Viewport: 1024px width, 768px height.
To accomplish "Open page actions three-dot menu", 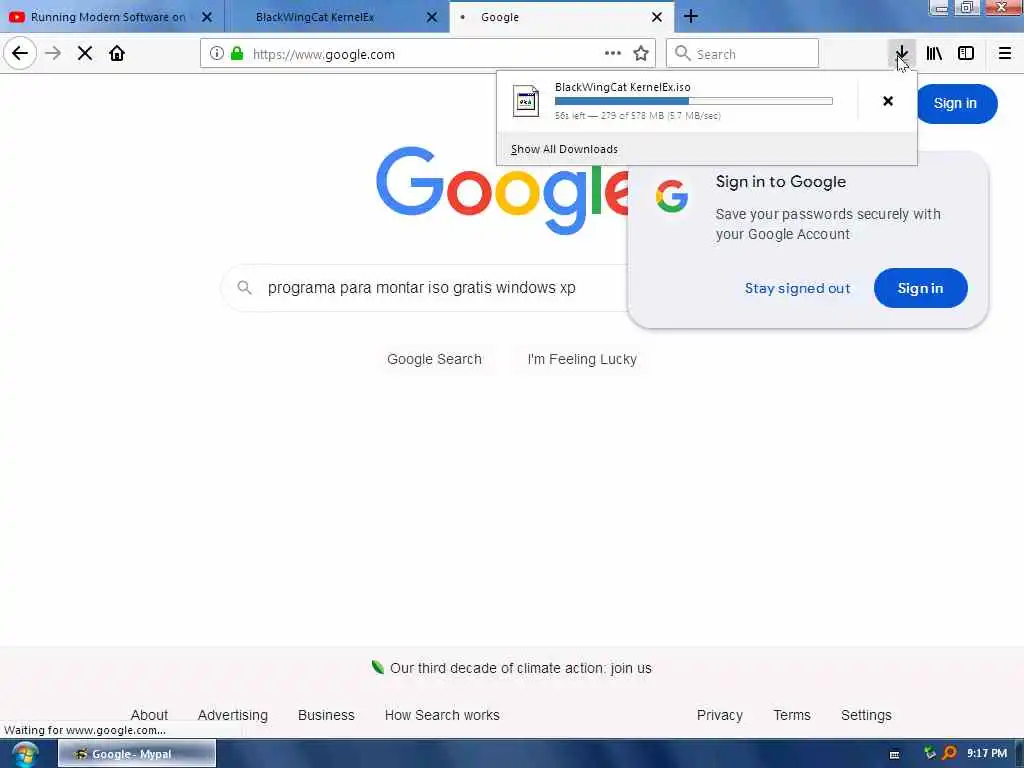I will (613, 54).
